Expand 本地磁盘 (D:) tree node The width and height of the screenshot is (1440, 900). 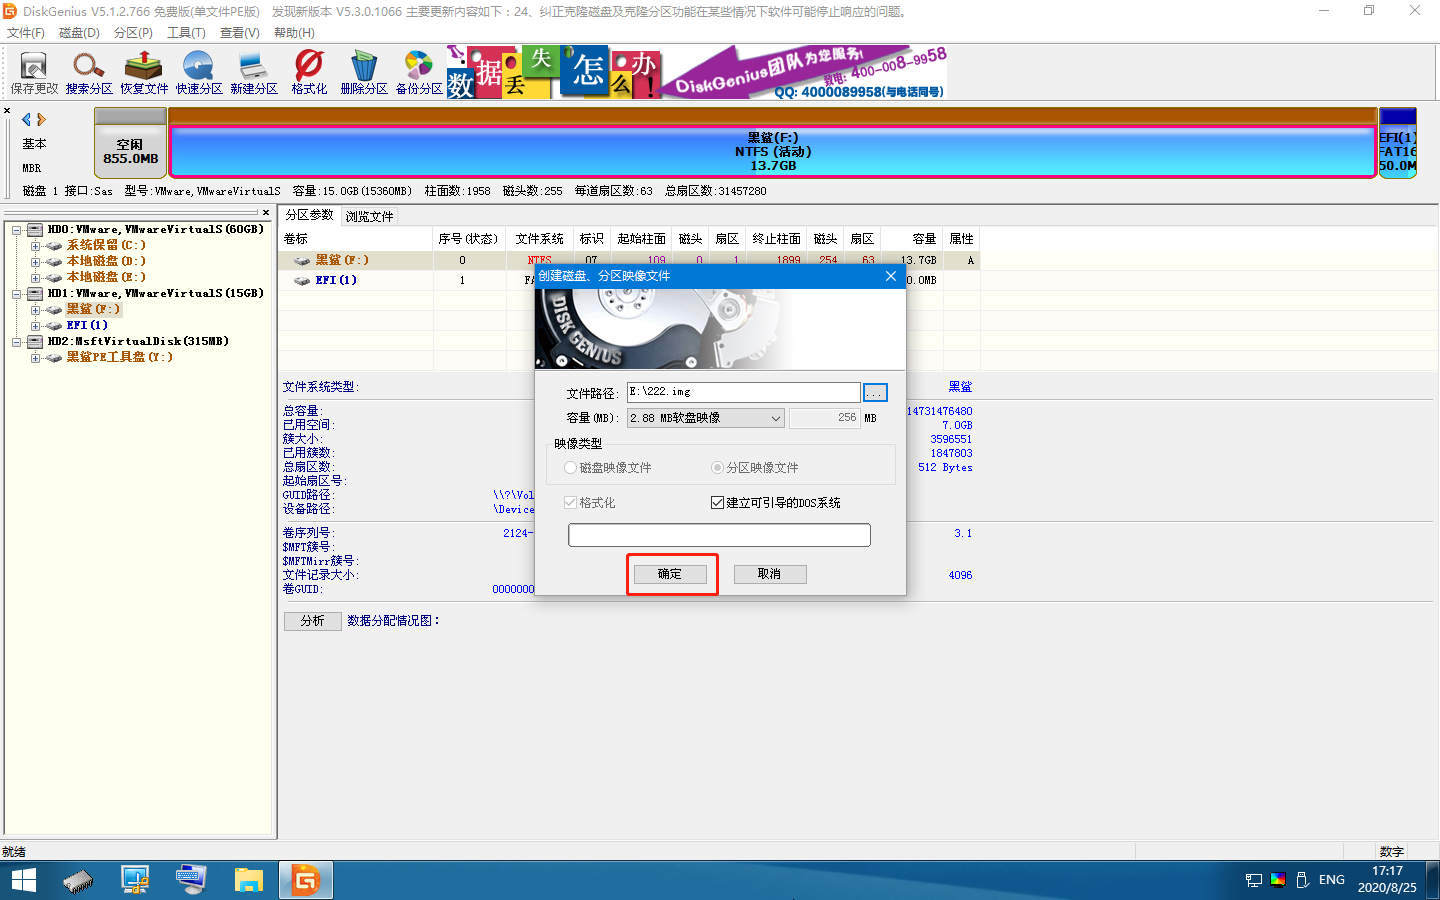tap(35, 262)
